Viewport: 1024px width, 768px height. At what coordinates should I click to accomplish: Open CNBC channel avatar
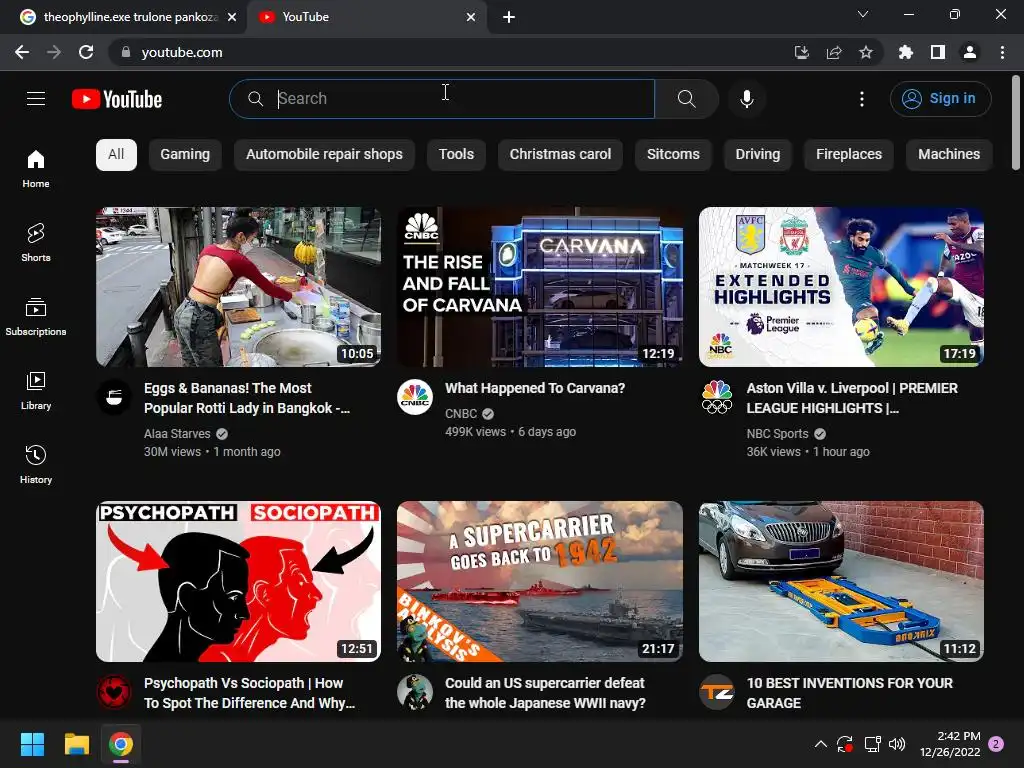(x=415, y=397)
